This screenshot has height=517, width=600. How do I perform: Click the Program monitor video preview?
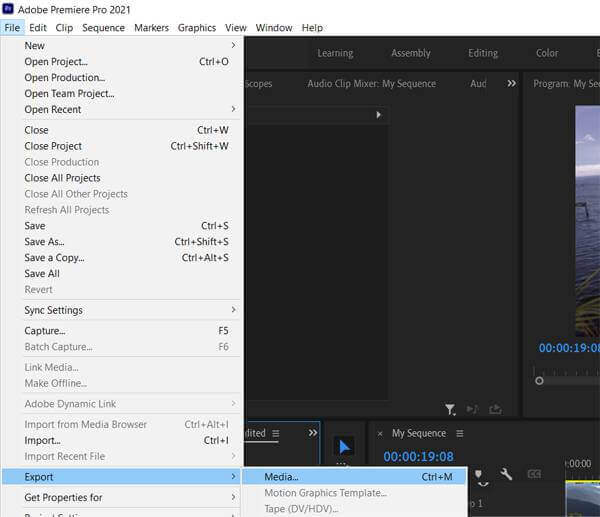tap(587, 221)
